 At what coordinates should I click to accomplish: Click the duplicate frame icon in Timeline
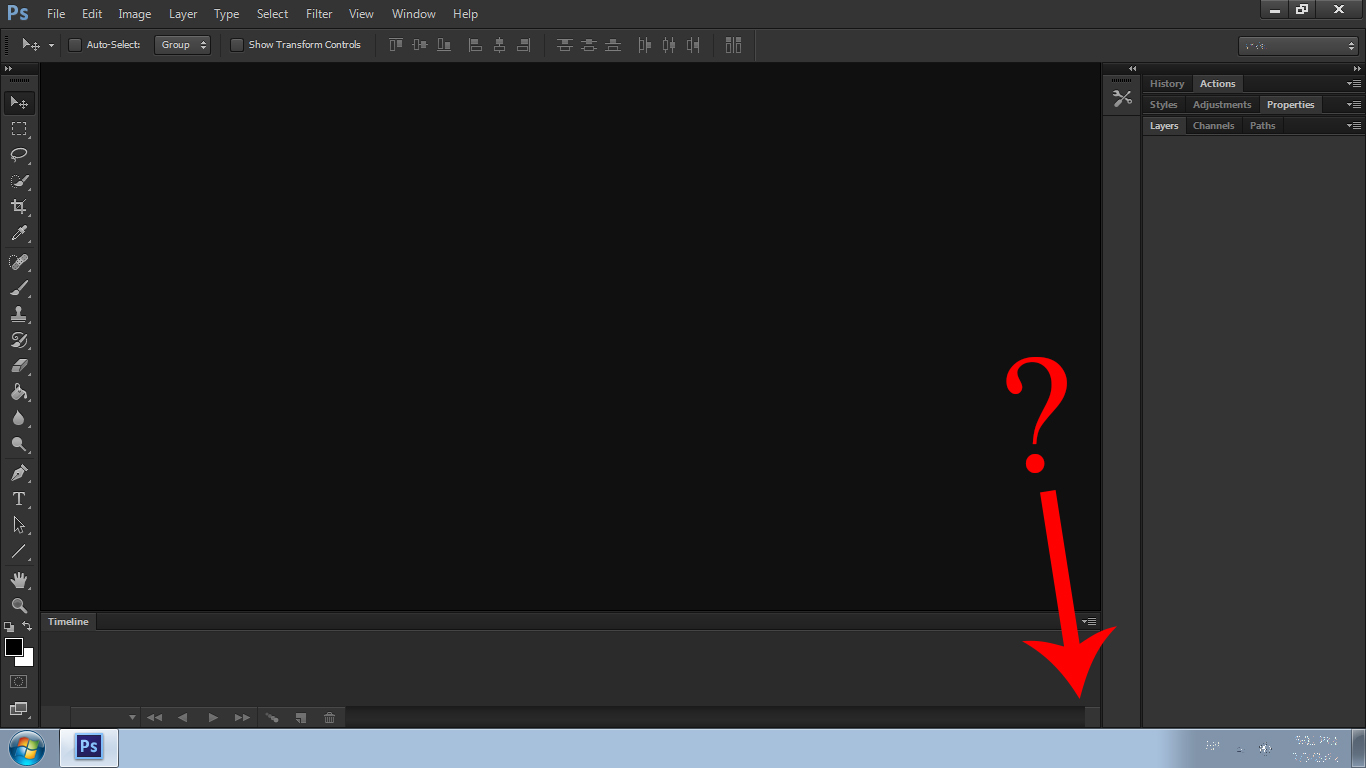[300, 717]
